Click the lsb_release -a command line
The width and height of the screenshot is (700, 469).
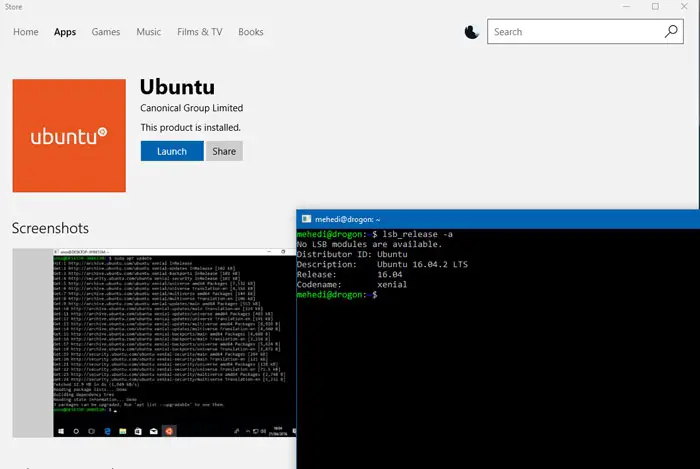click(375, 234)
